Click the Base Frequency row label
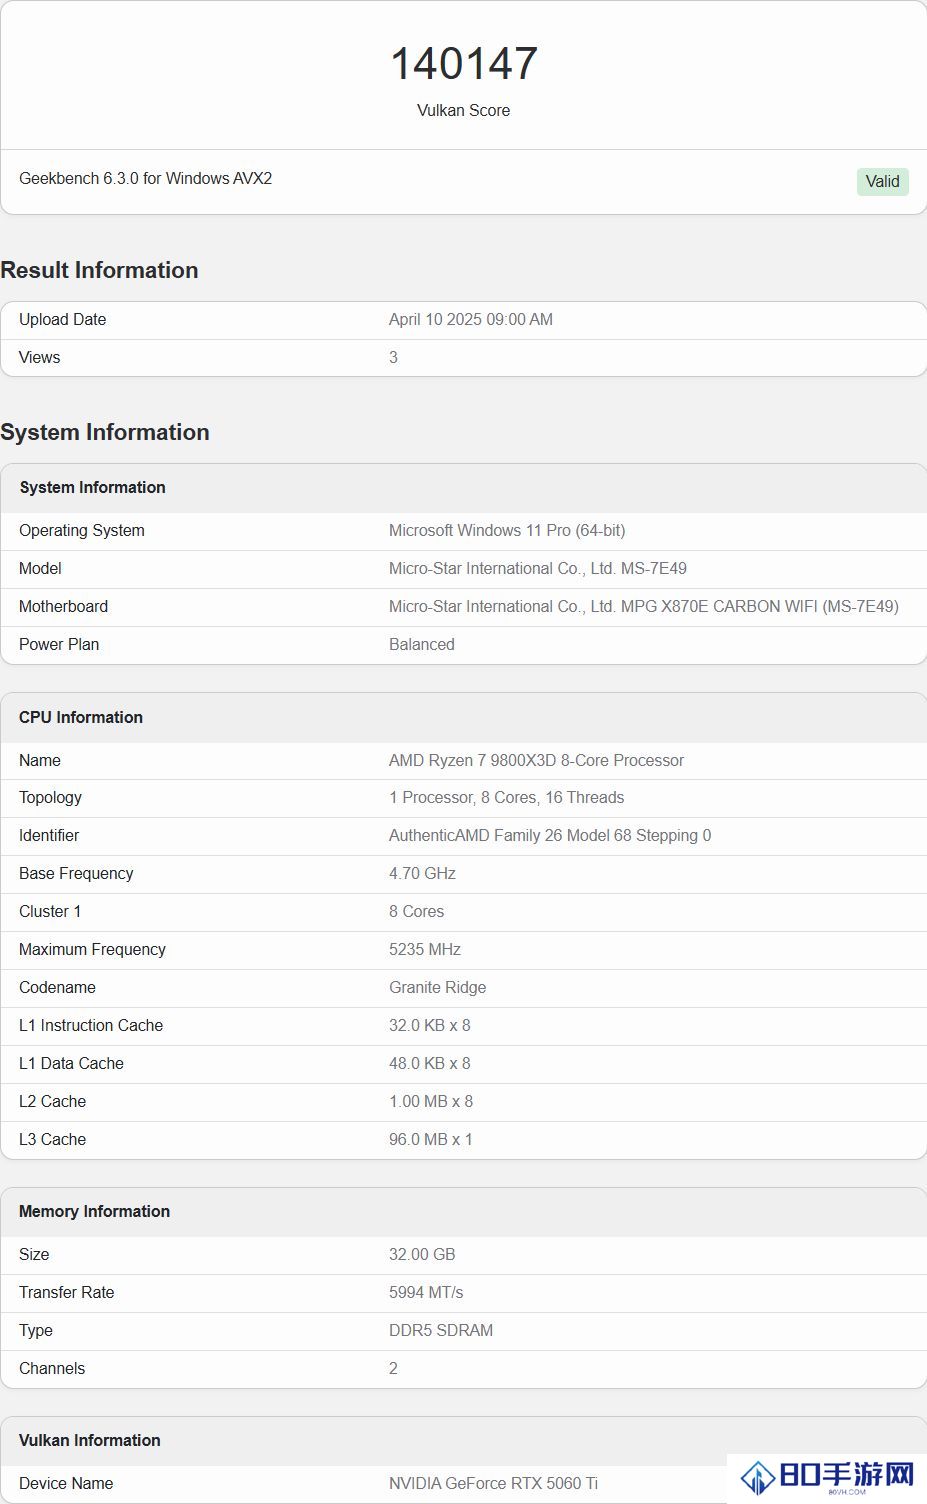Image resolution: width=927 pixels, height=1504 pixels. (x=76, y=873)
